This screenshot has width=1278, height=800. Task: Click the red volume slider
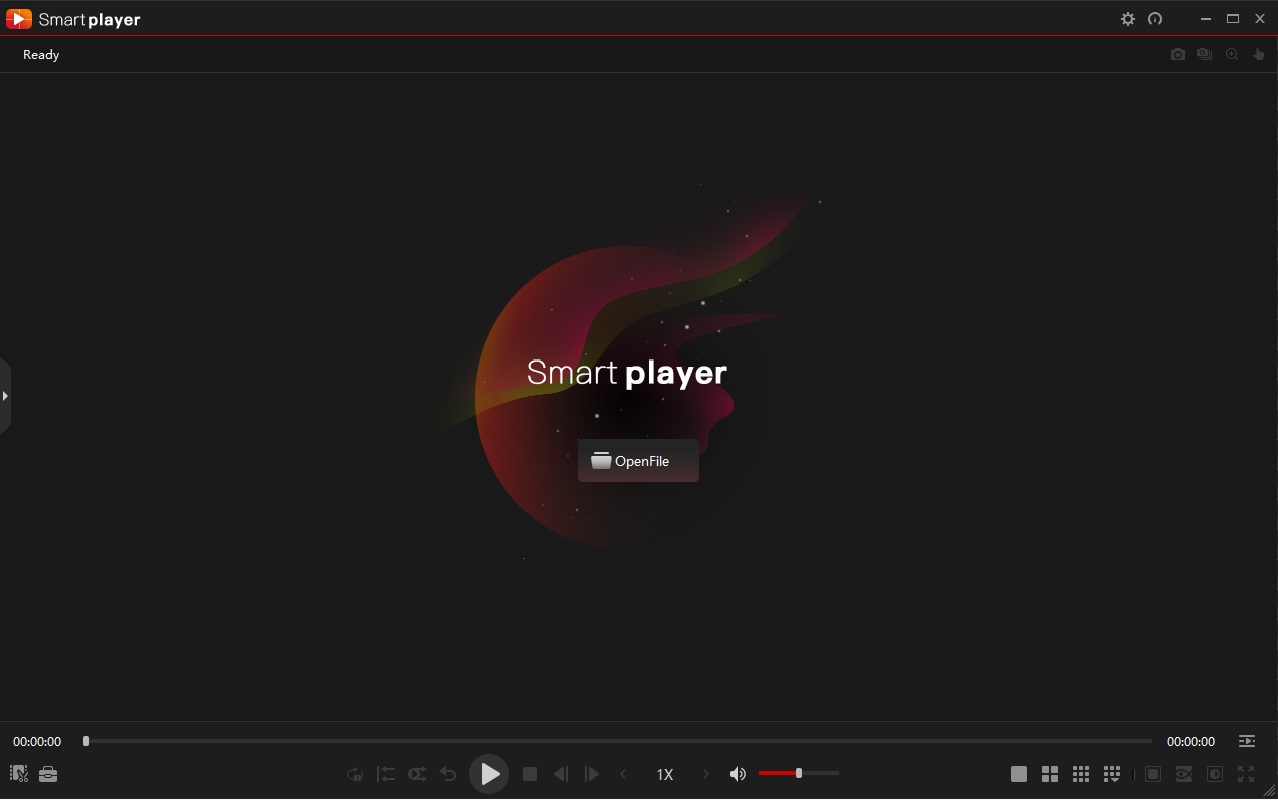pyautogui.click(x=798, y=773)
